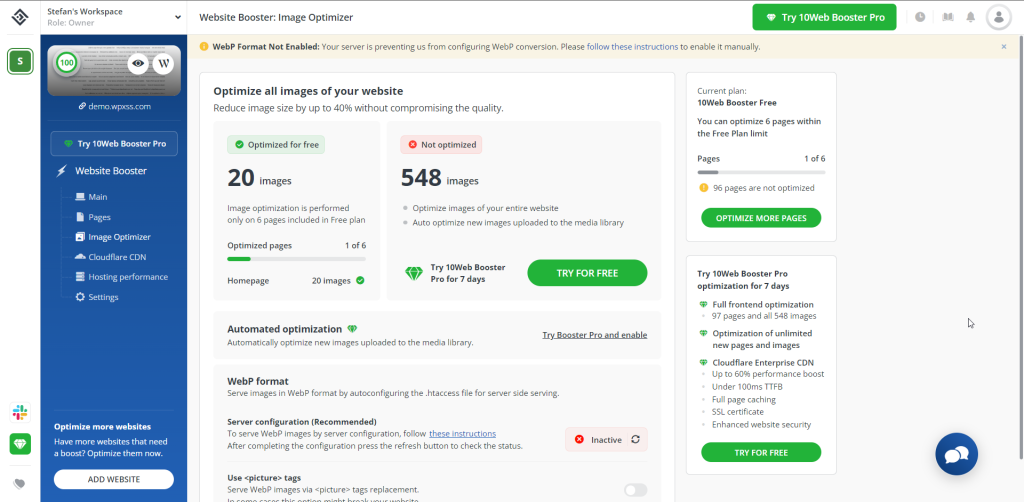Screen dimensions: 1024x502
Task: Open the clock history icon in the top bar
Action: pos(920,17)
